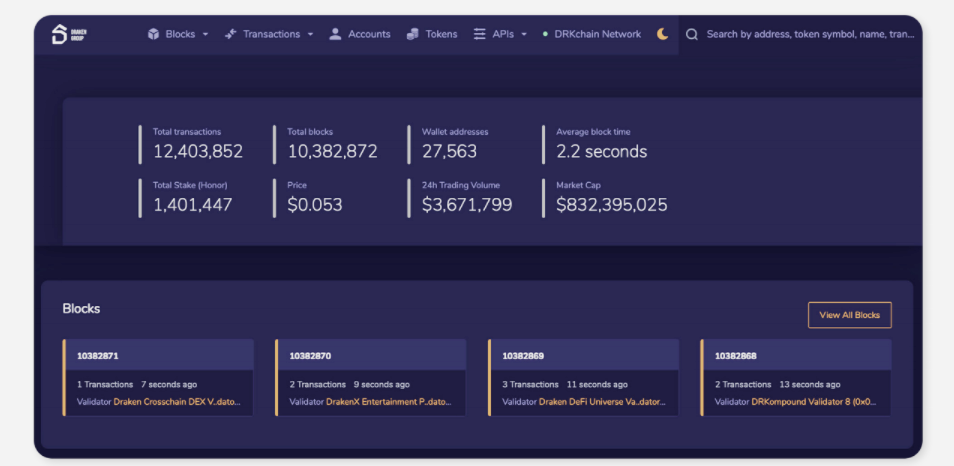Screen dimensions: 954x466
Task: Click the Market Cap value $832,395,025
Action: (612, 205)
